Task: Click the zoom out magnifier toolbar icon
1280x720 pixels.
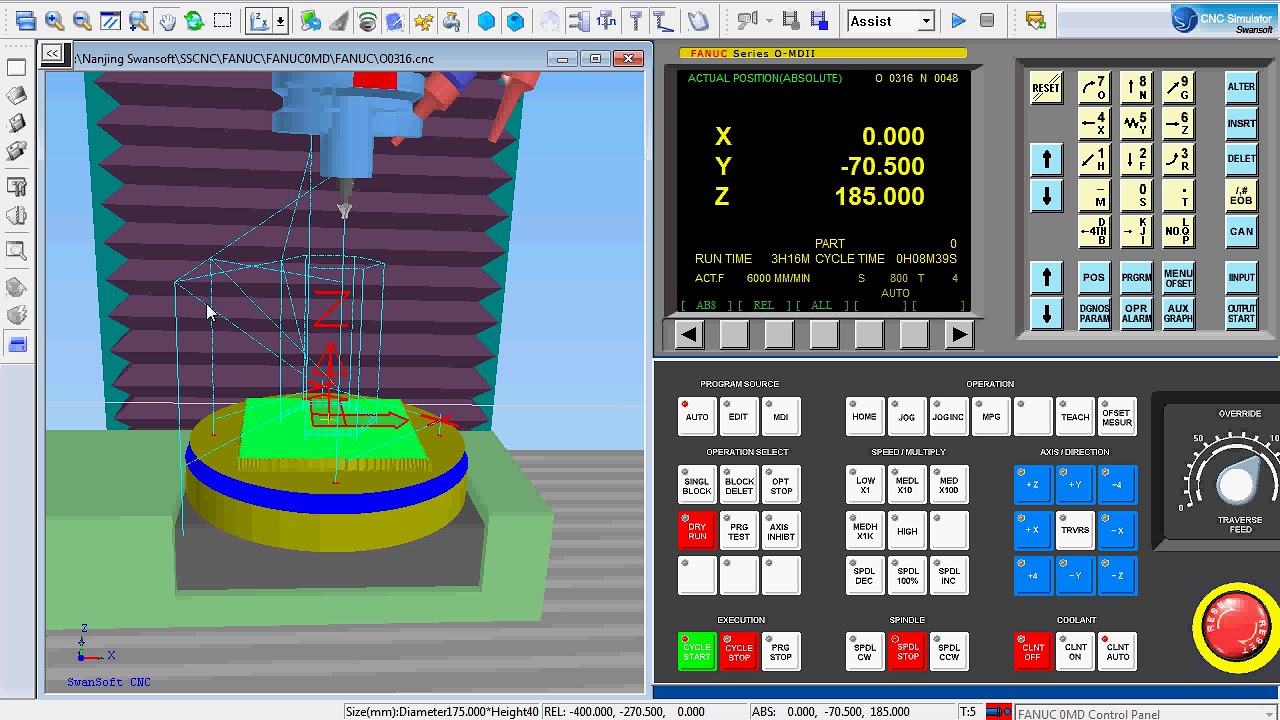Action: [82, 20]
